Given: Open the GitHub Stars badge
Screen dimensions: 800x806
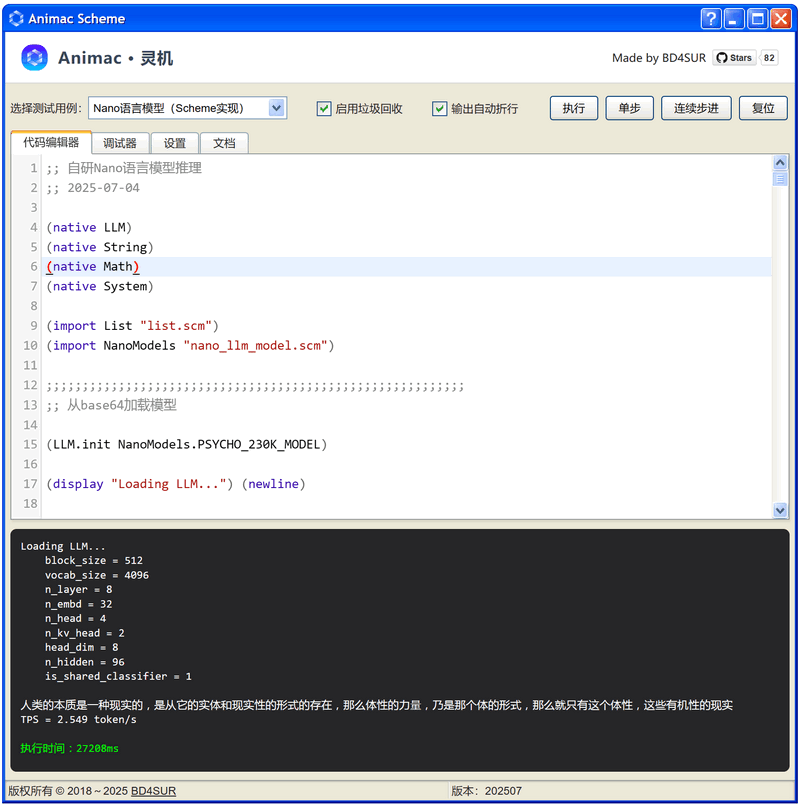Looking at the screenshot, I should [734, 58].
